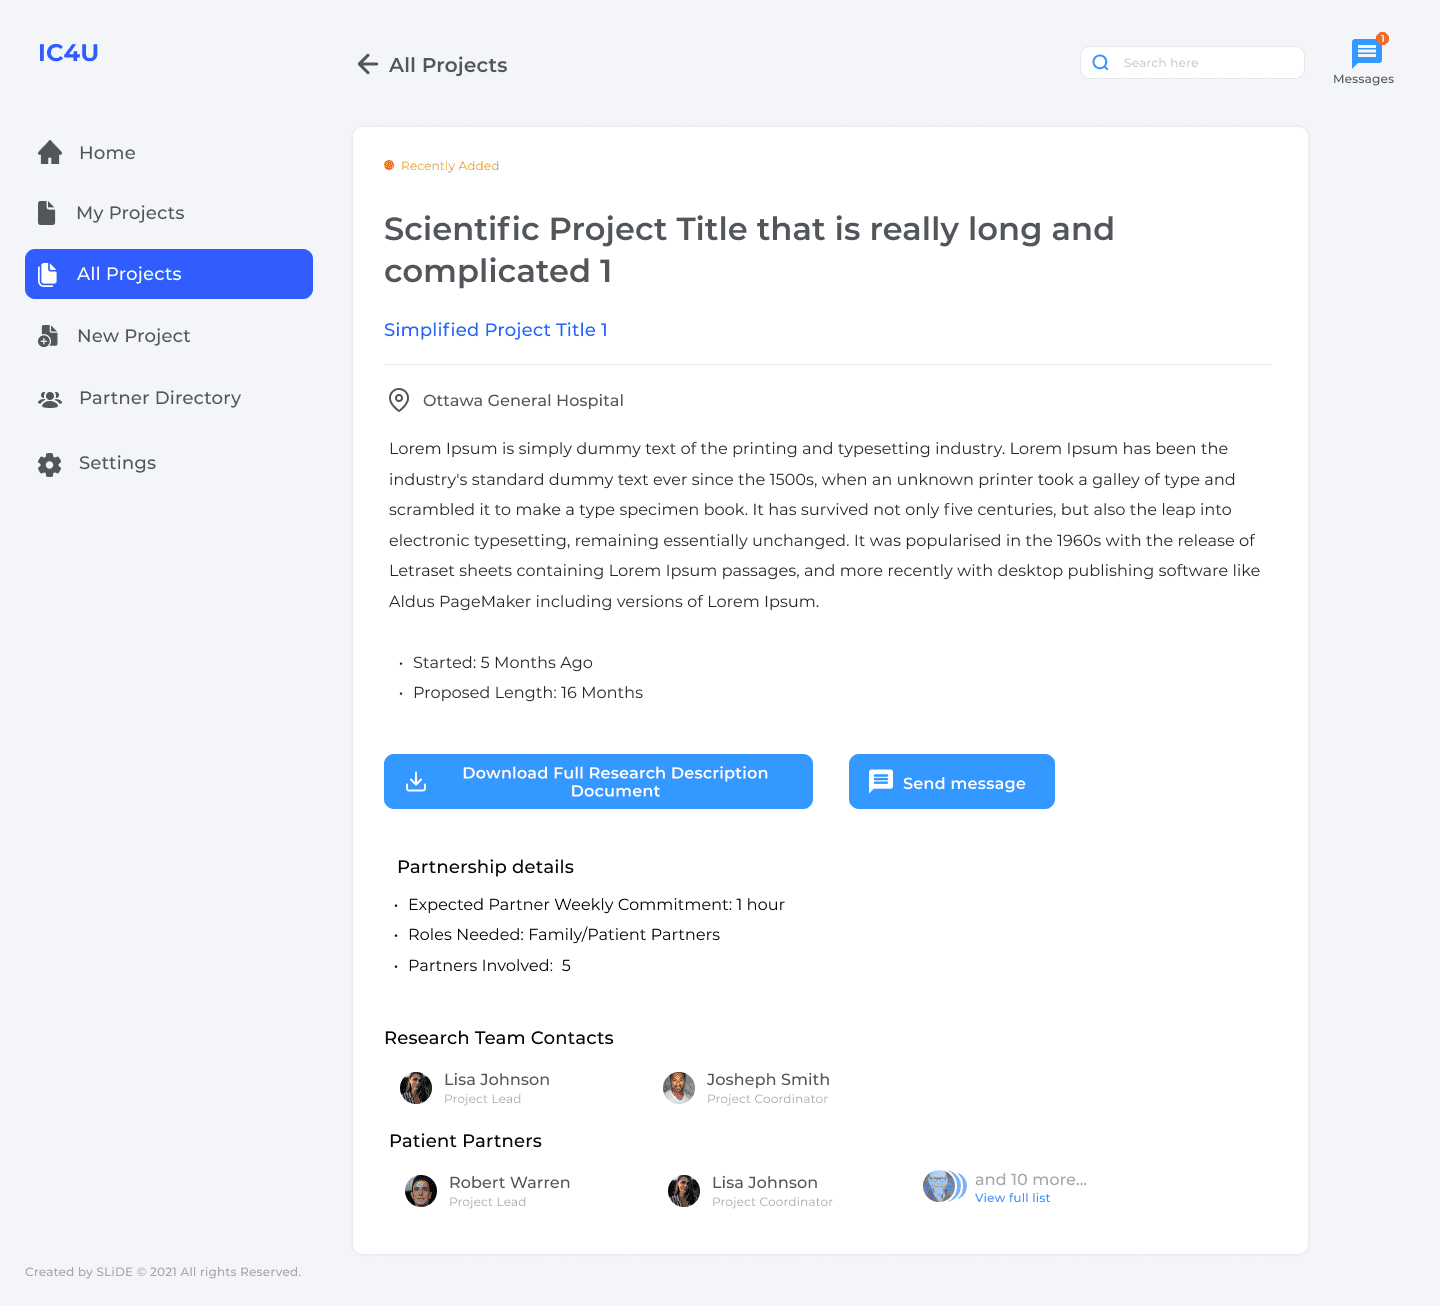Download Full Research Description Document
Screen dimensions: 1440x1306
point(598,781)
